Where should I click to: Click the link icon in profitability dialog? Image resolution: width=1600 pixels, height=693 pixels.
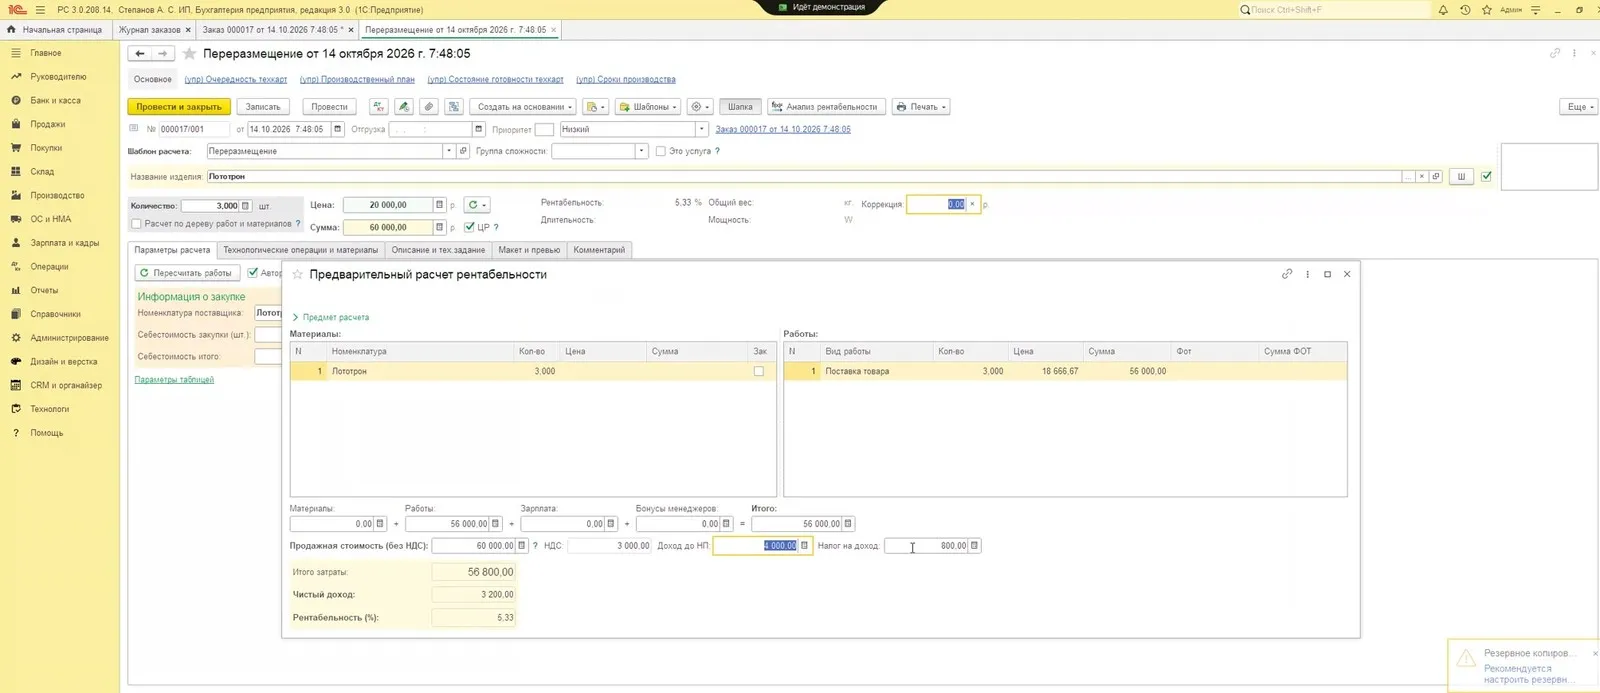1287,274
